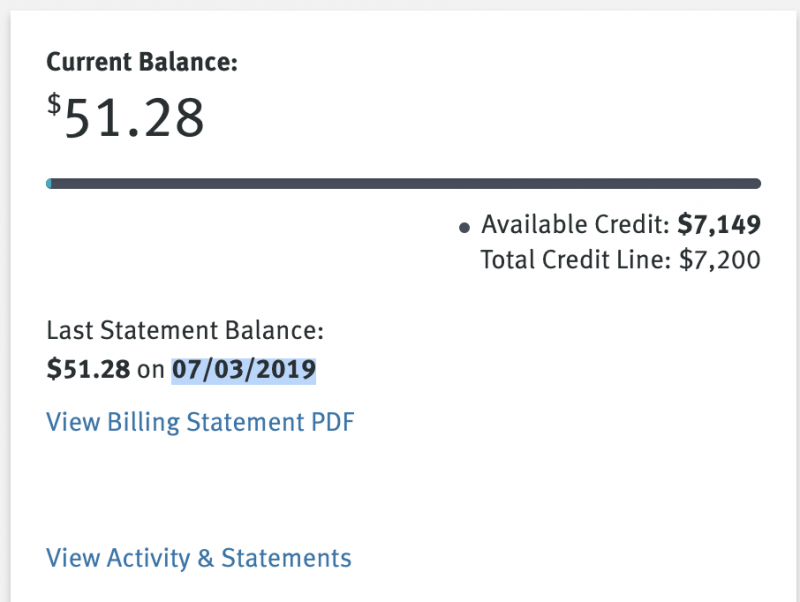Screen dimensions: 800x602
Task: Click the highlighted date 07/03/2019
Action: (244, 370)
